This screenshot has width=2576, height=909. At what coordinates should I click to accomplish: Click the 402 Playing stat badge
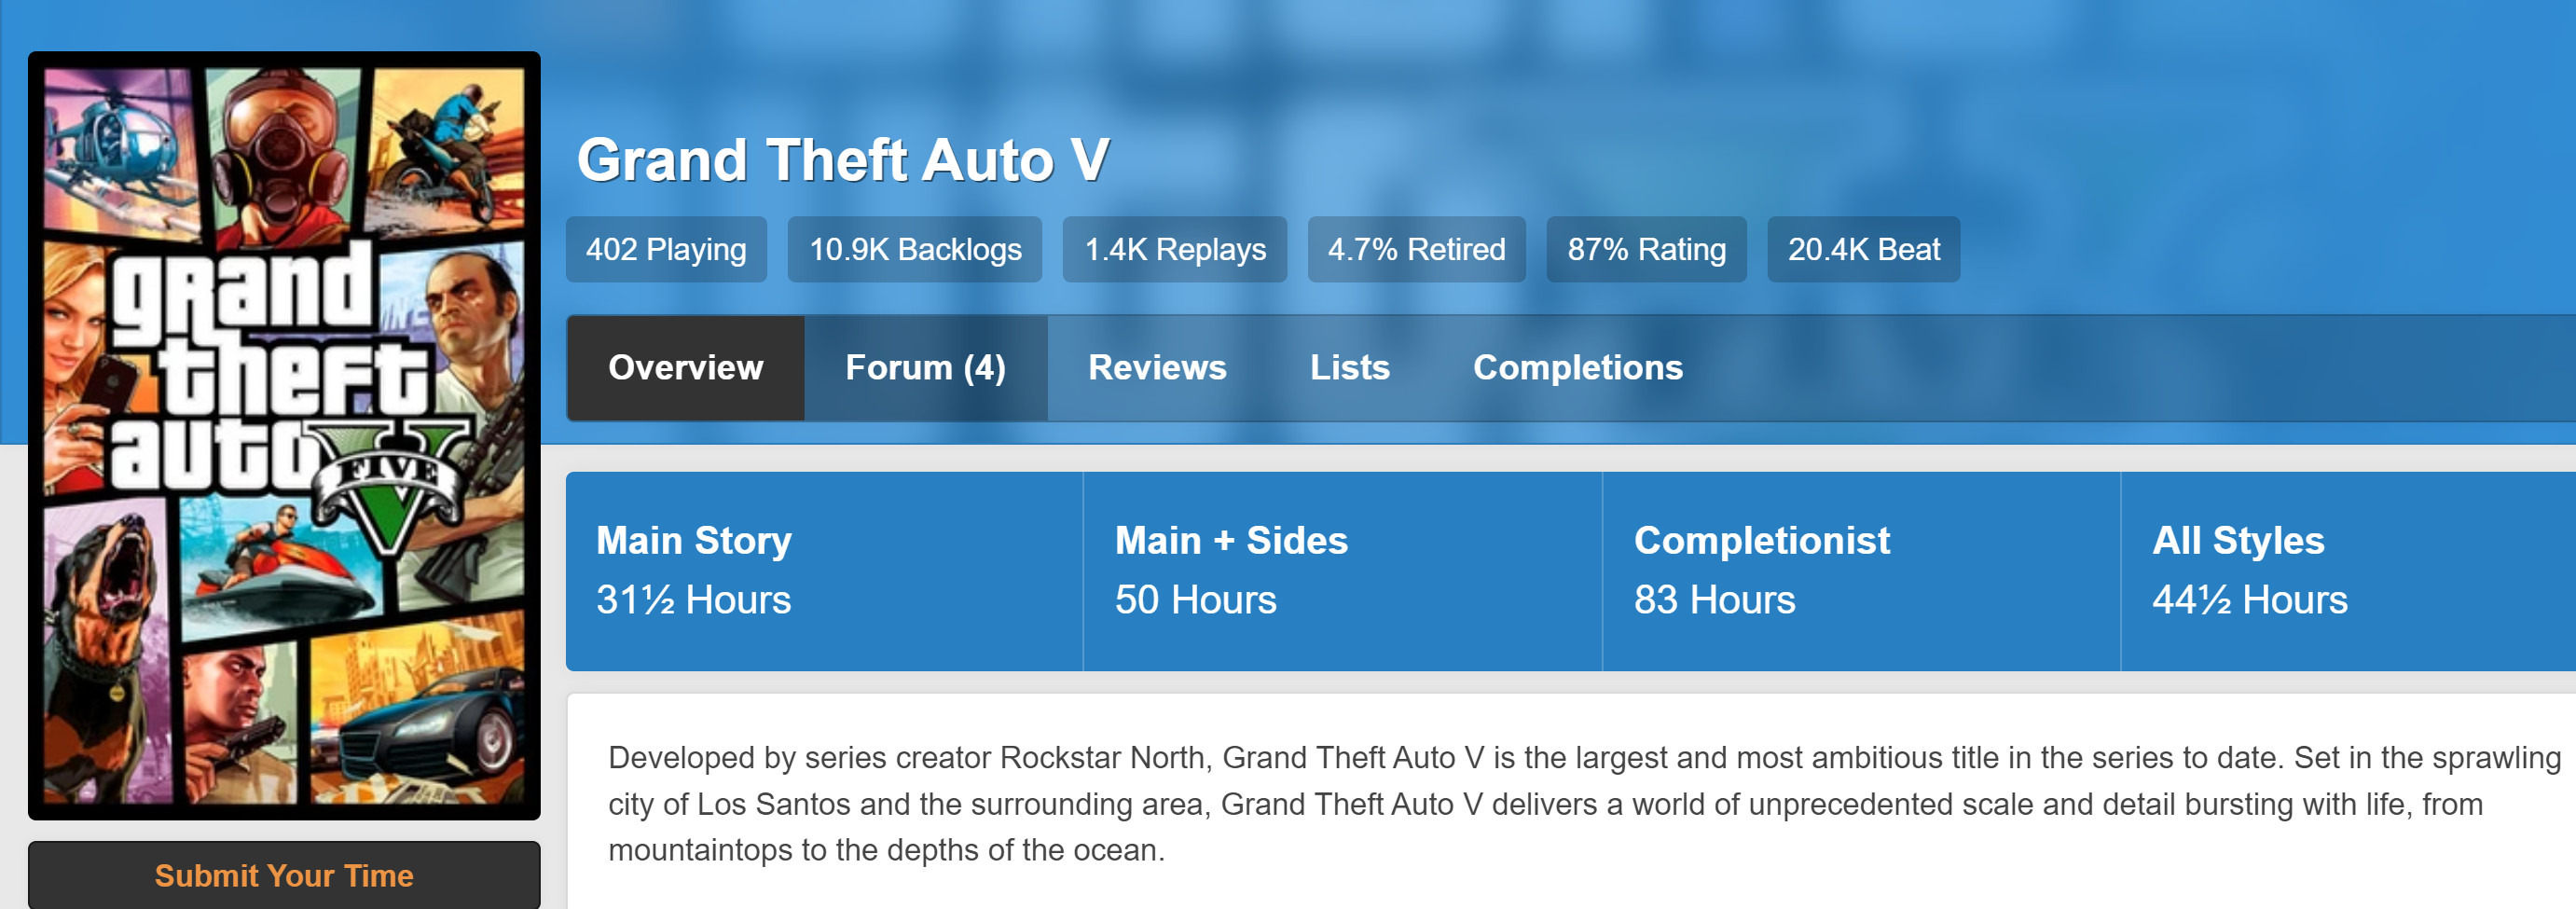(666, 249)
